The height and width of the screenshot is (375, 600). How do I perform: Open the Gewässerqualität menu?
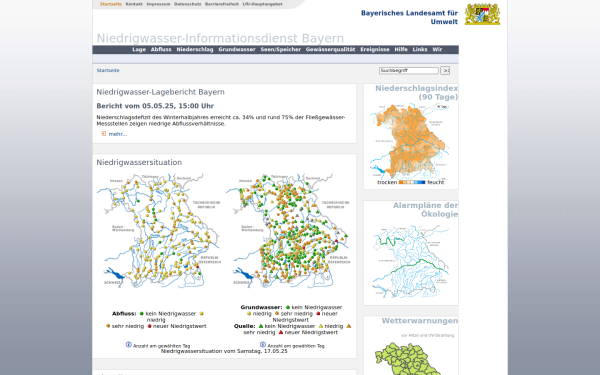click(x=330, y=49)
